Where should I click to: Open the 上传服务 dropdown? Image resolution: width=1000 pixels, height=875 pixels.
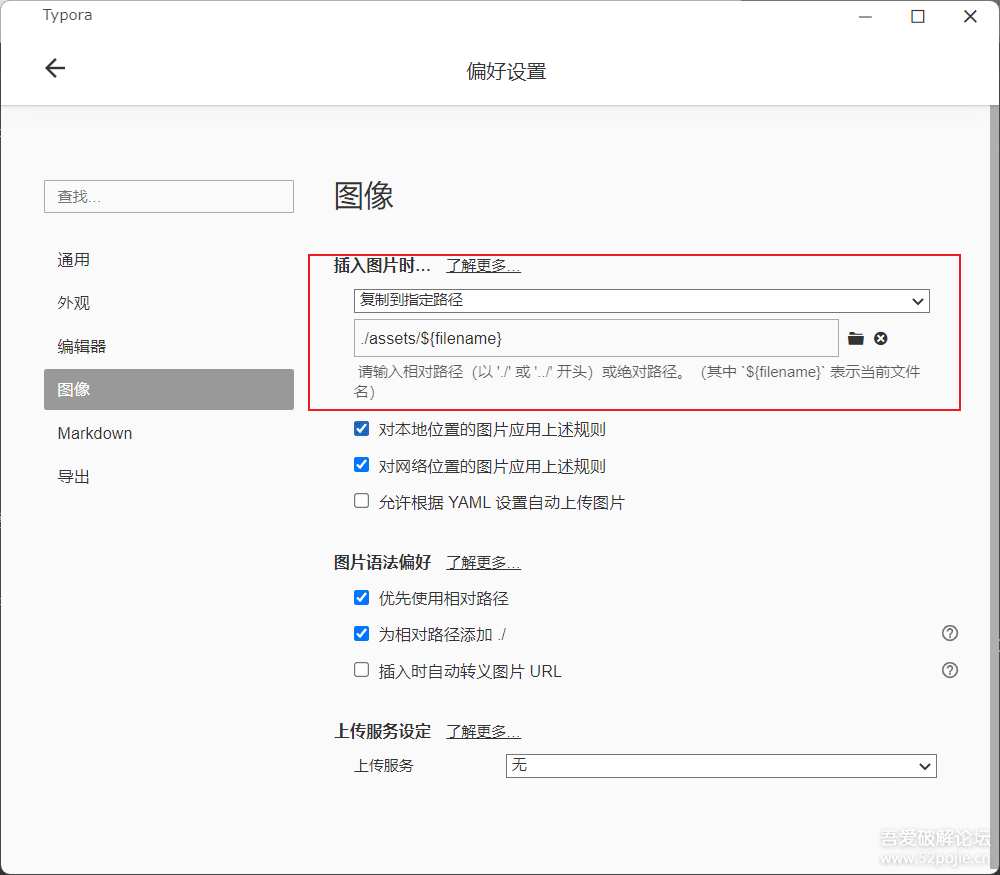720,765
